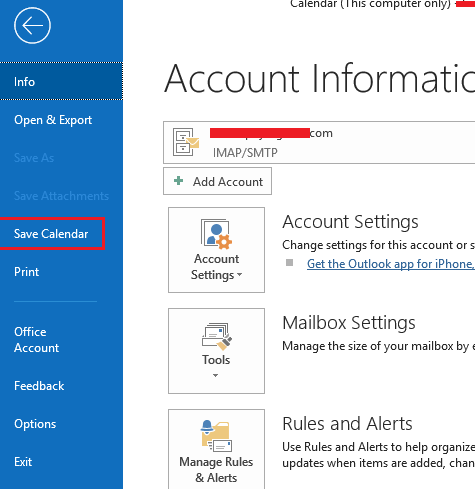This screenshot has height=489, width=475.
Task: Click the Save Attachments sidebar item
Action: click(x=61, y=196)
